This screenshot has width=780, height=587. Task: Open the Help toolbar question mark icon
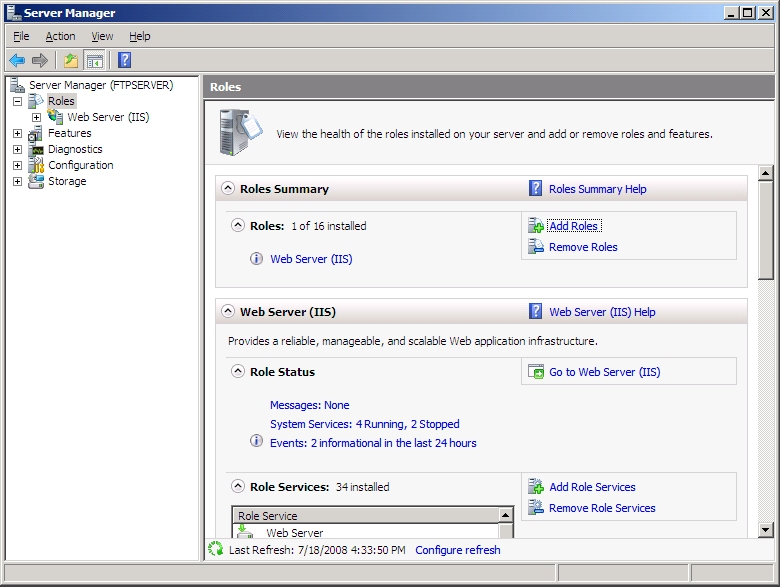click(124, 60)
